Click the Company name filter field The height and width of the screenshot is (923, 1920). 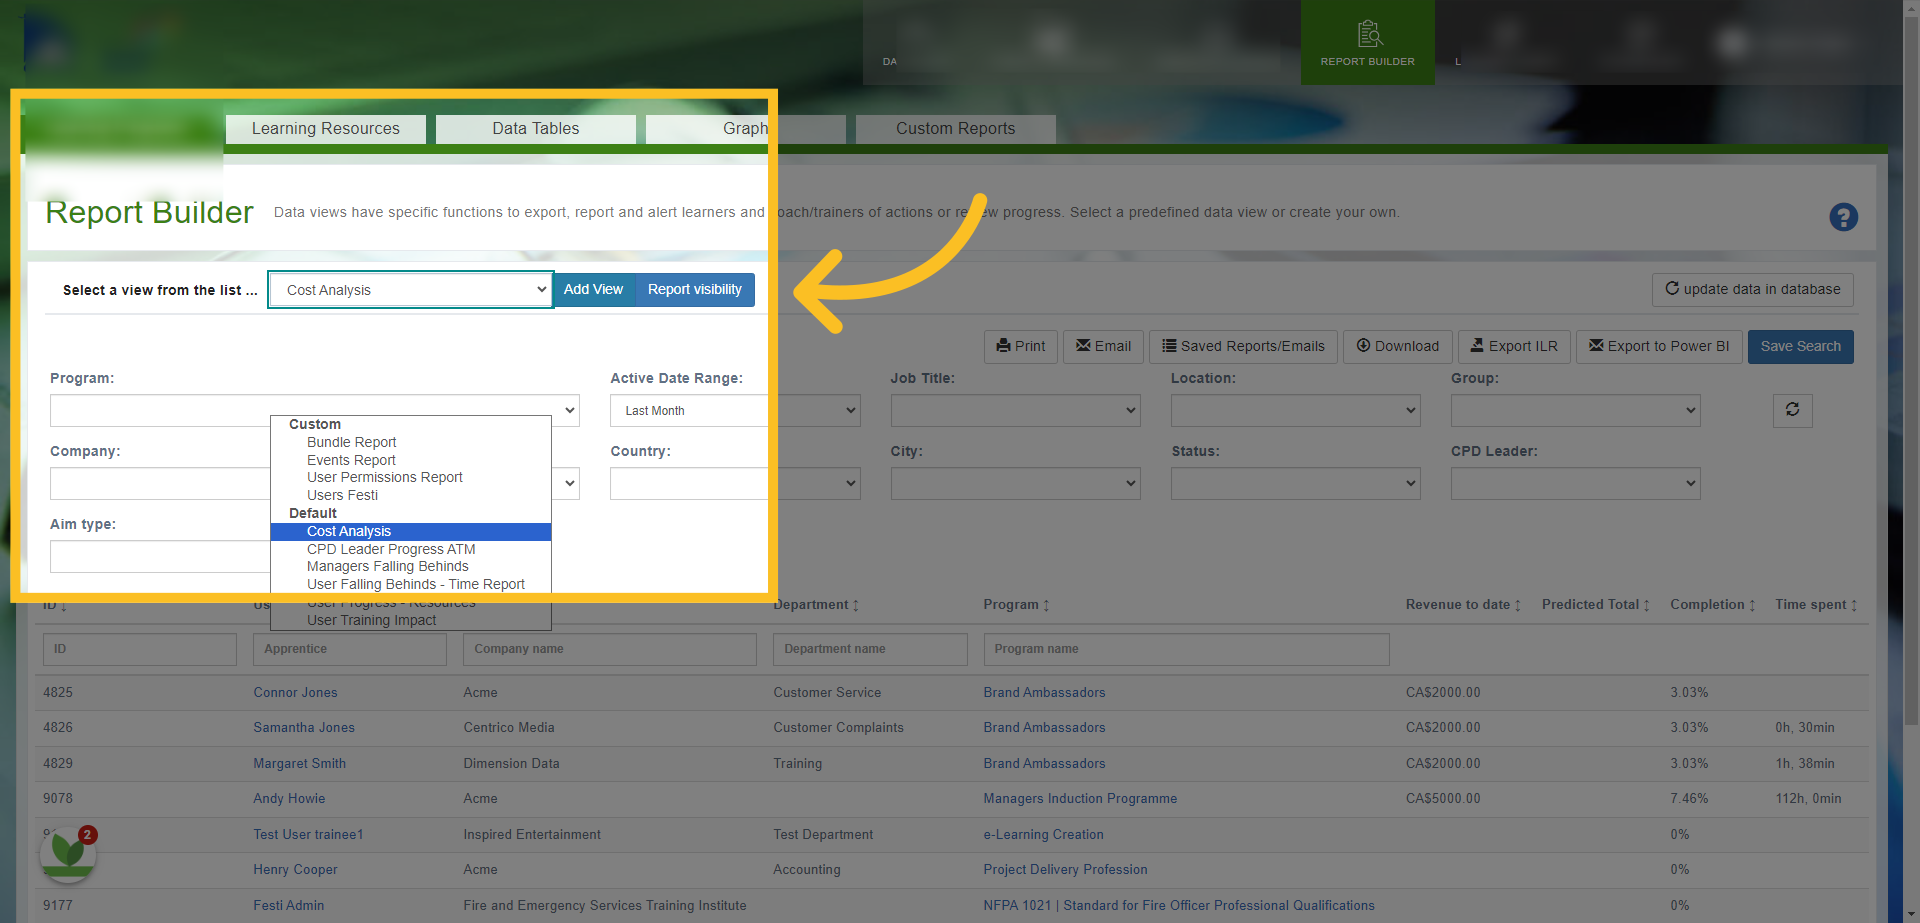[609, 649]
